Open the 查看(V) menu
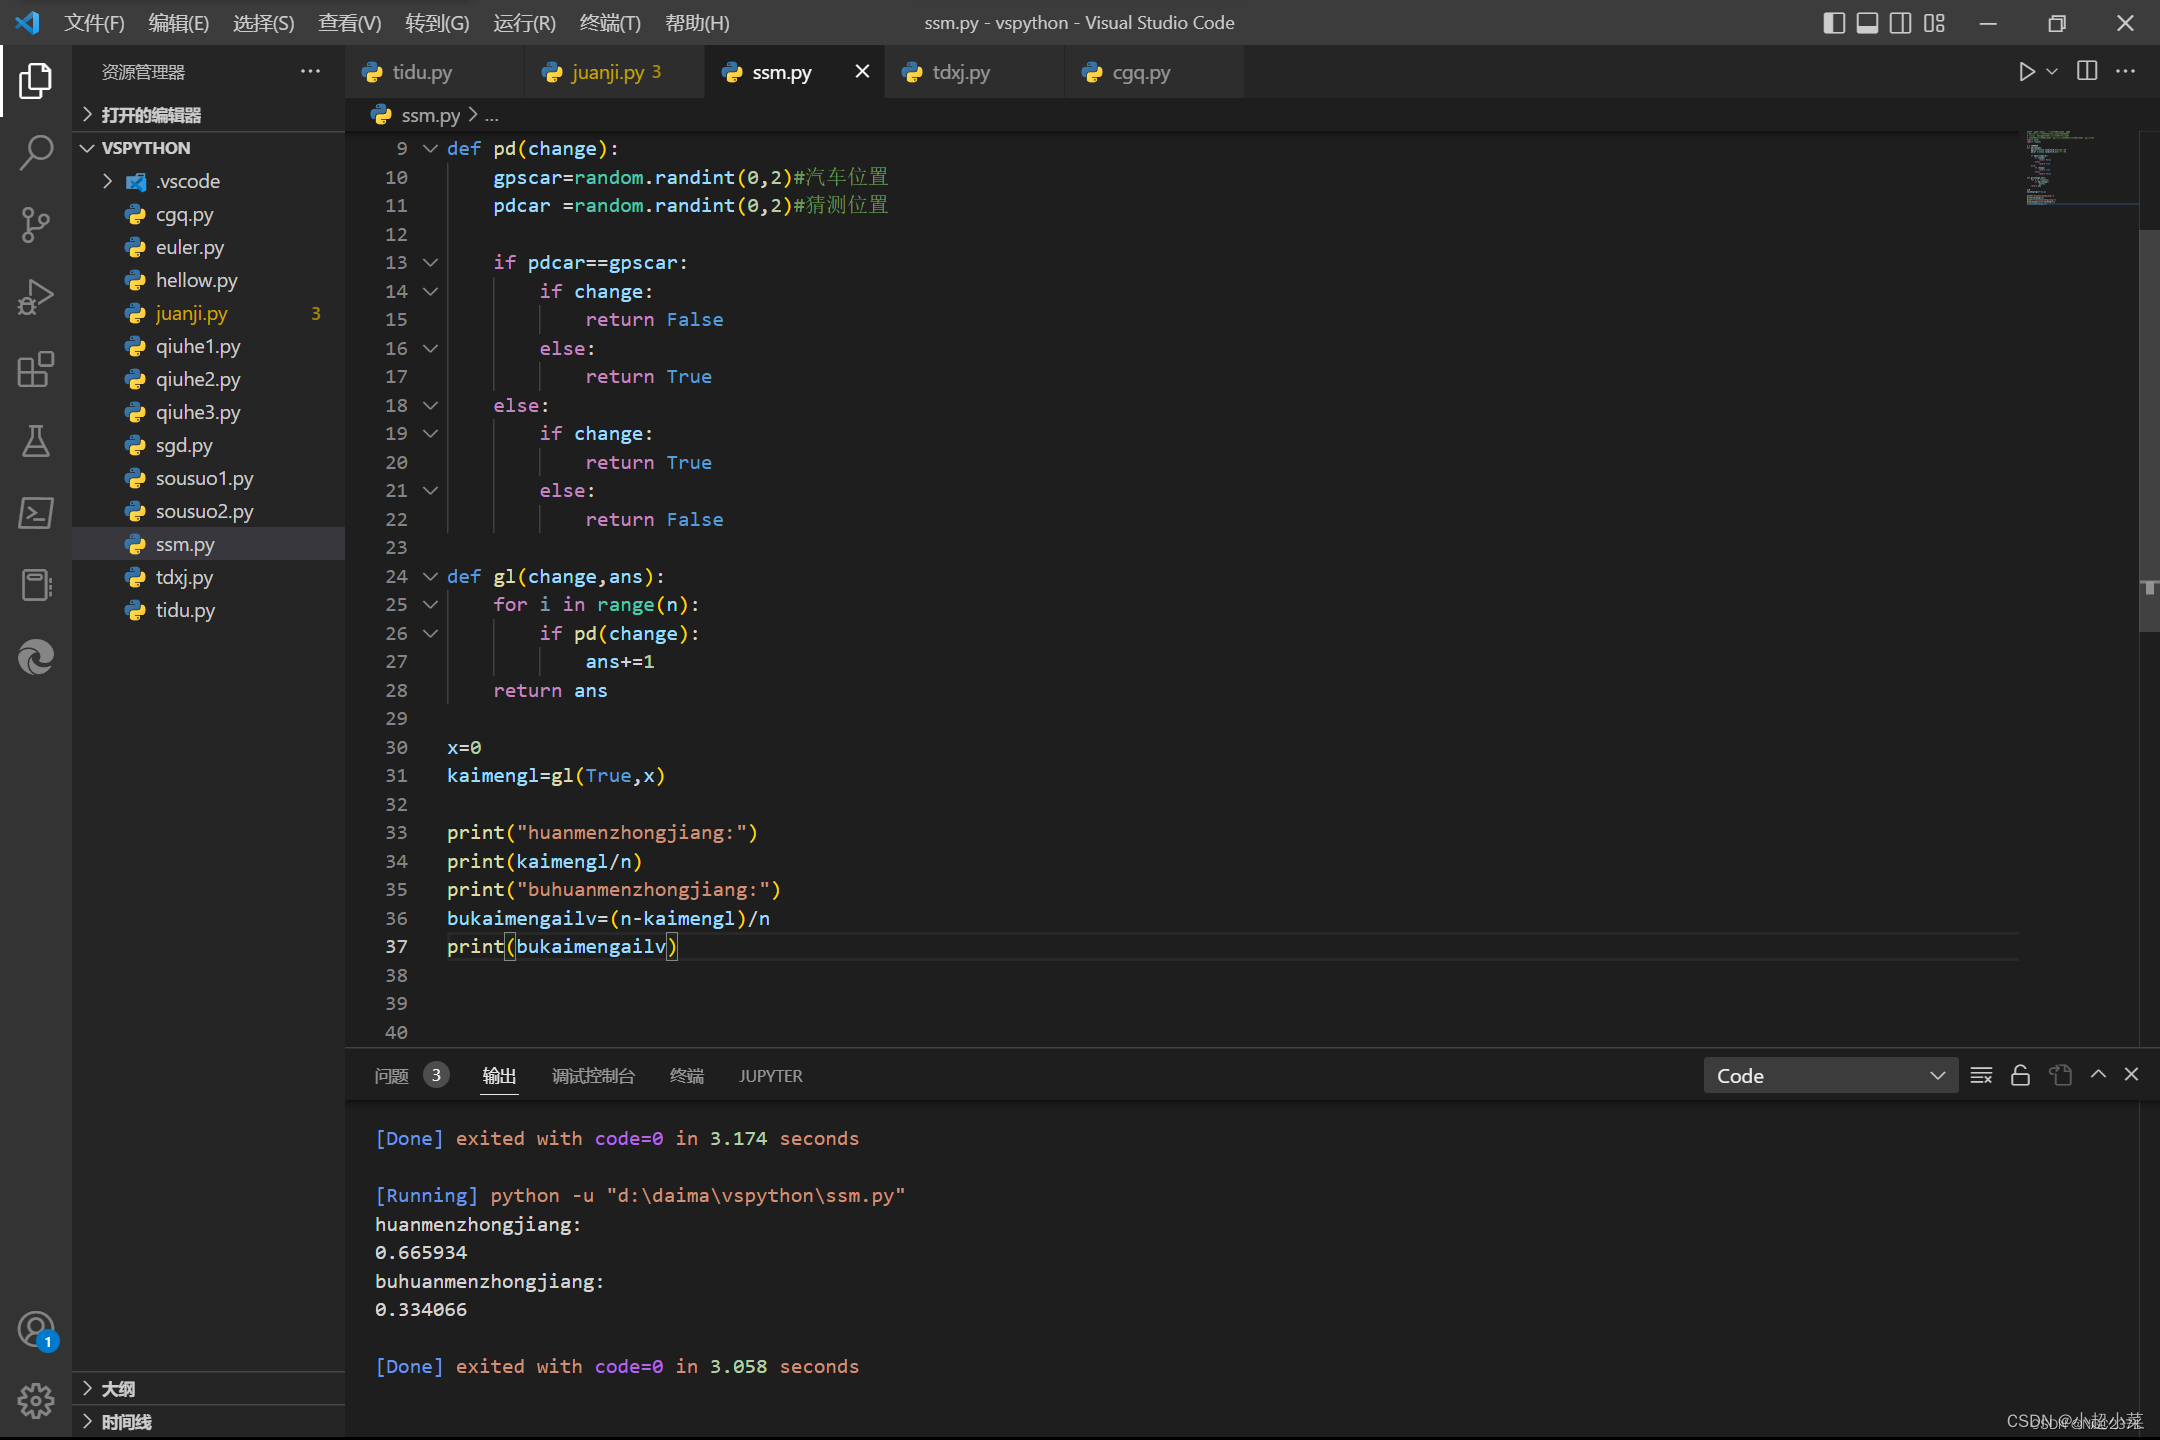This screenshot has width=2160, height=1440. point(350,23)
